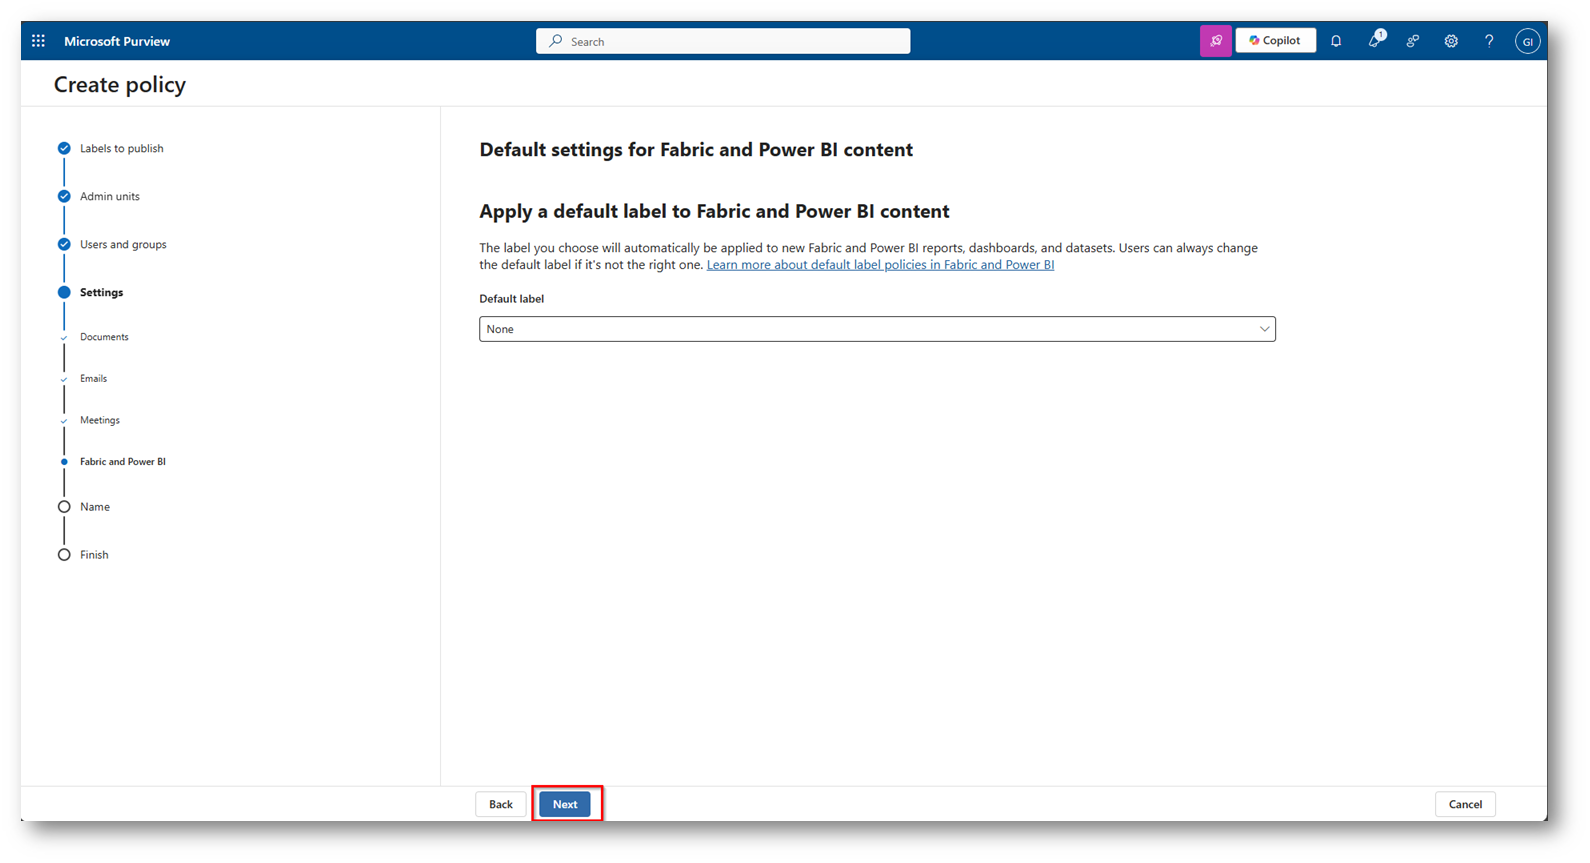Go to Microsoft Purview home title
This screenshot has height=863, width=1590.
click(x=117, y=41)
